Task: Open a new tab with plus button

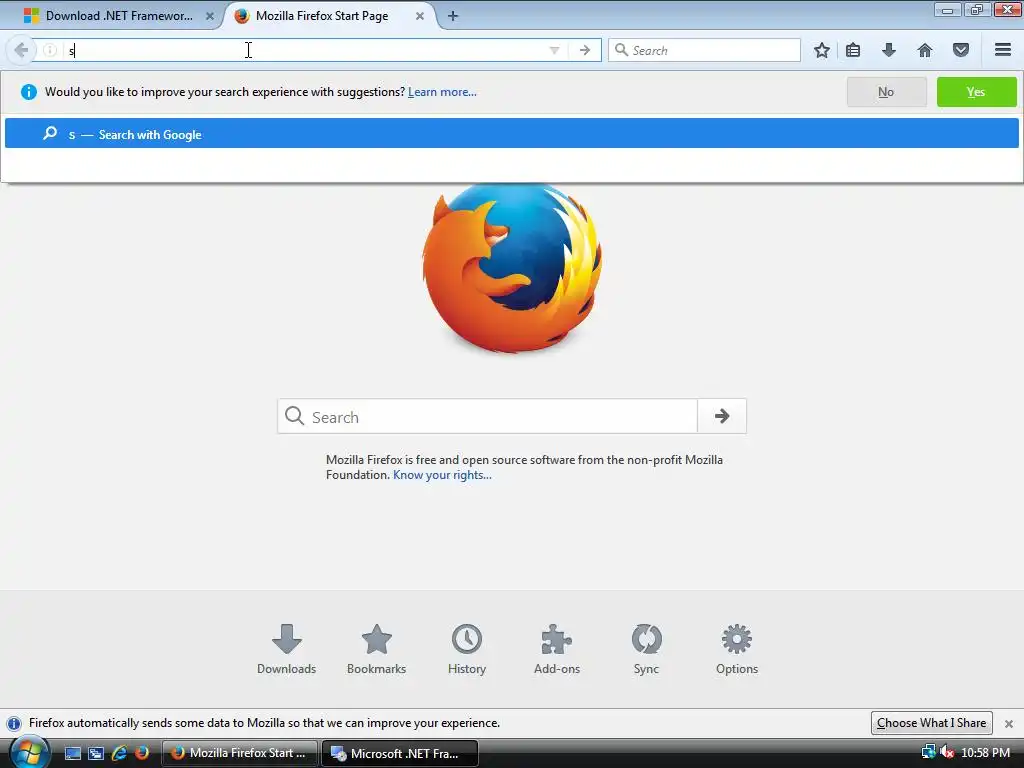Action: pos(453,16)
